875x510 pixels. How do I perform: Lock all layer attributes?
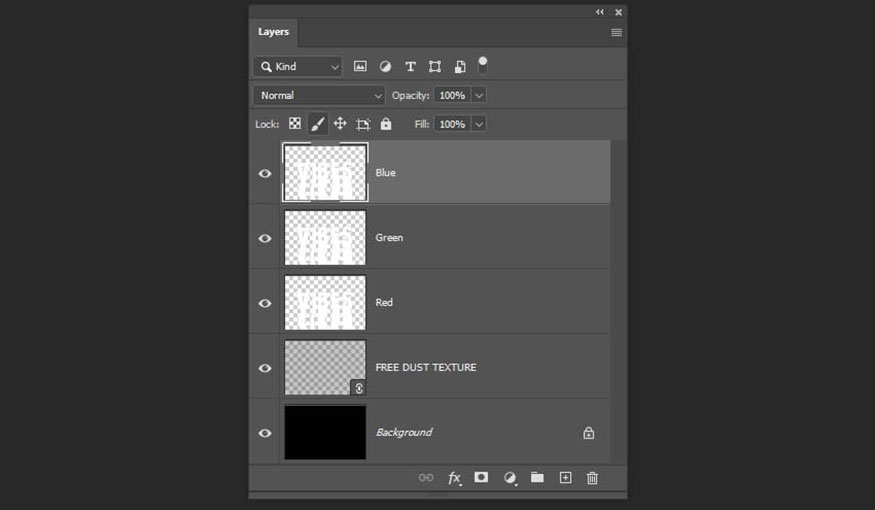point(386,123)
